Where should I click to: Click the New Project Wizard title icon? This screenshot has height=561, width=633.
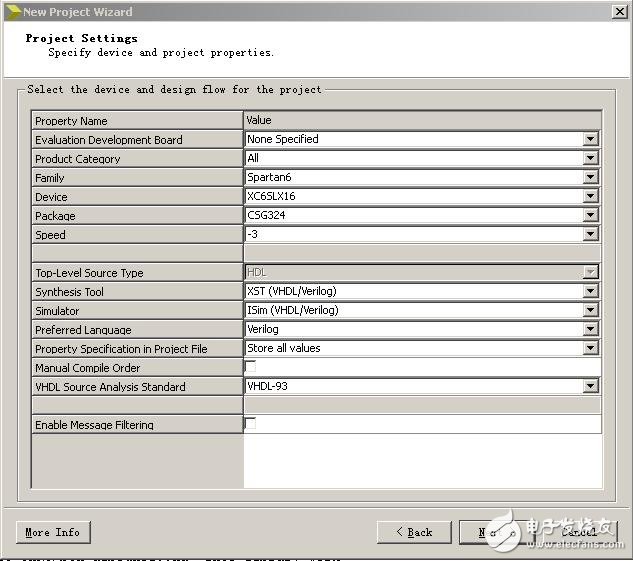point(12,11)
